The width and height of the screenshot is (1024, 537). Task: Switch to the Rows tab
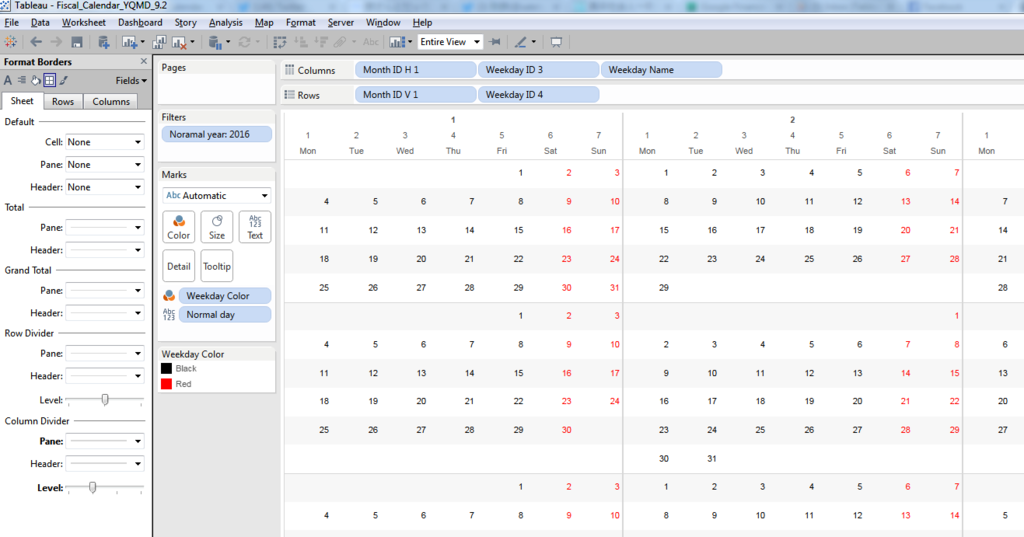point(63,101)
